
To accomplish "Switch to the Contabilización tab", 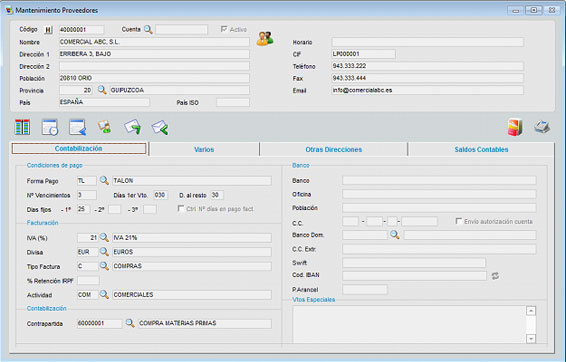I will [x=79, y=148].
